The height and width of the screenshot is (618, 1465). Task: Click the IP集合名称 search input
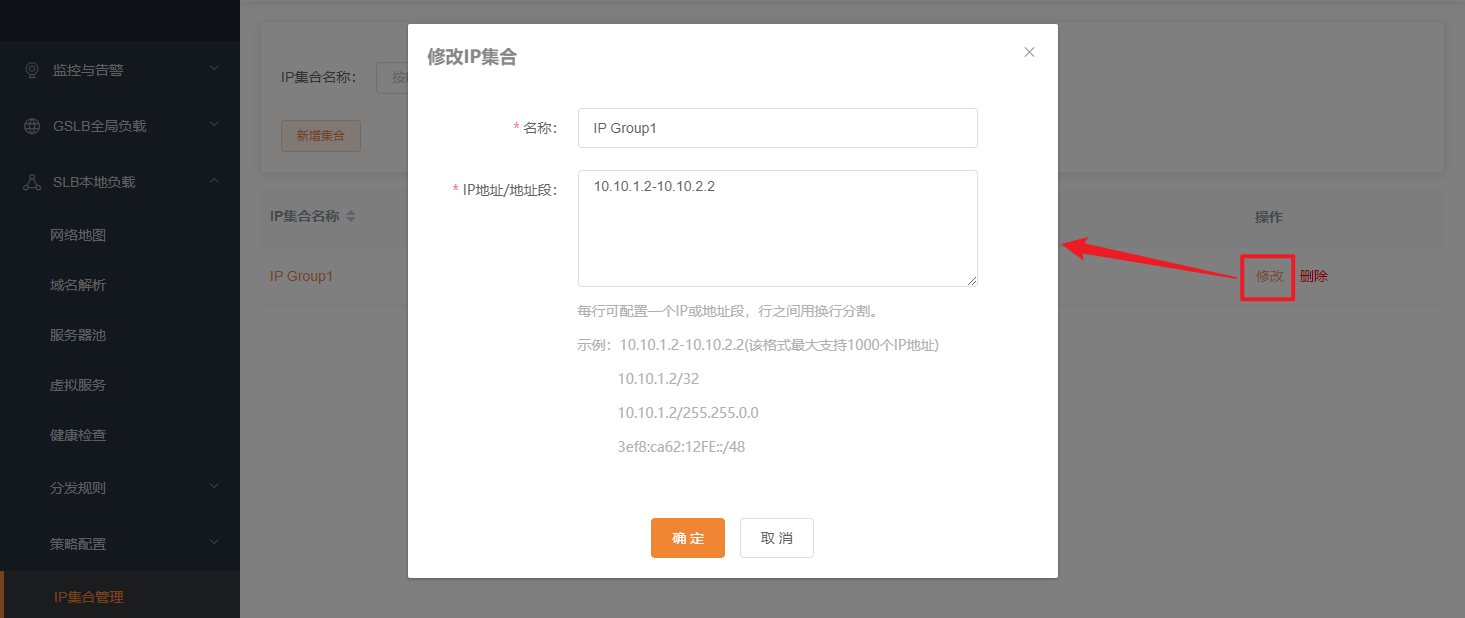(x=392, y=77)
